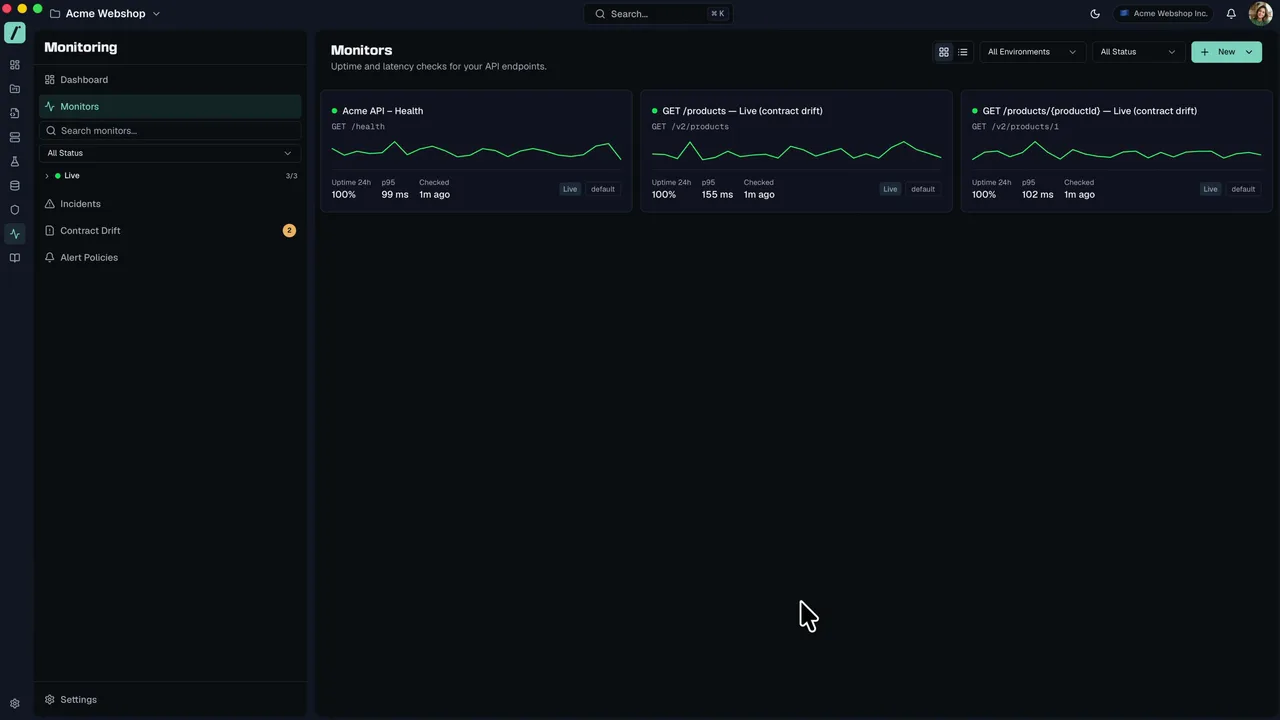Open the GET /v2/products/1 monitor card
Viewport: 1280px width, 720px height.
(1116, 151)
